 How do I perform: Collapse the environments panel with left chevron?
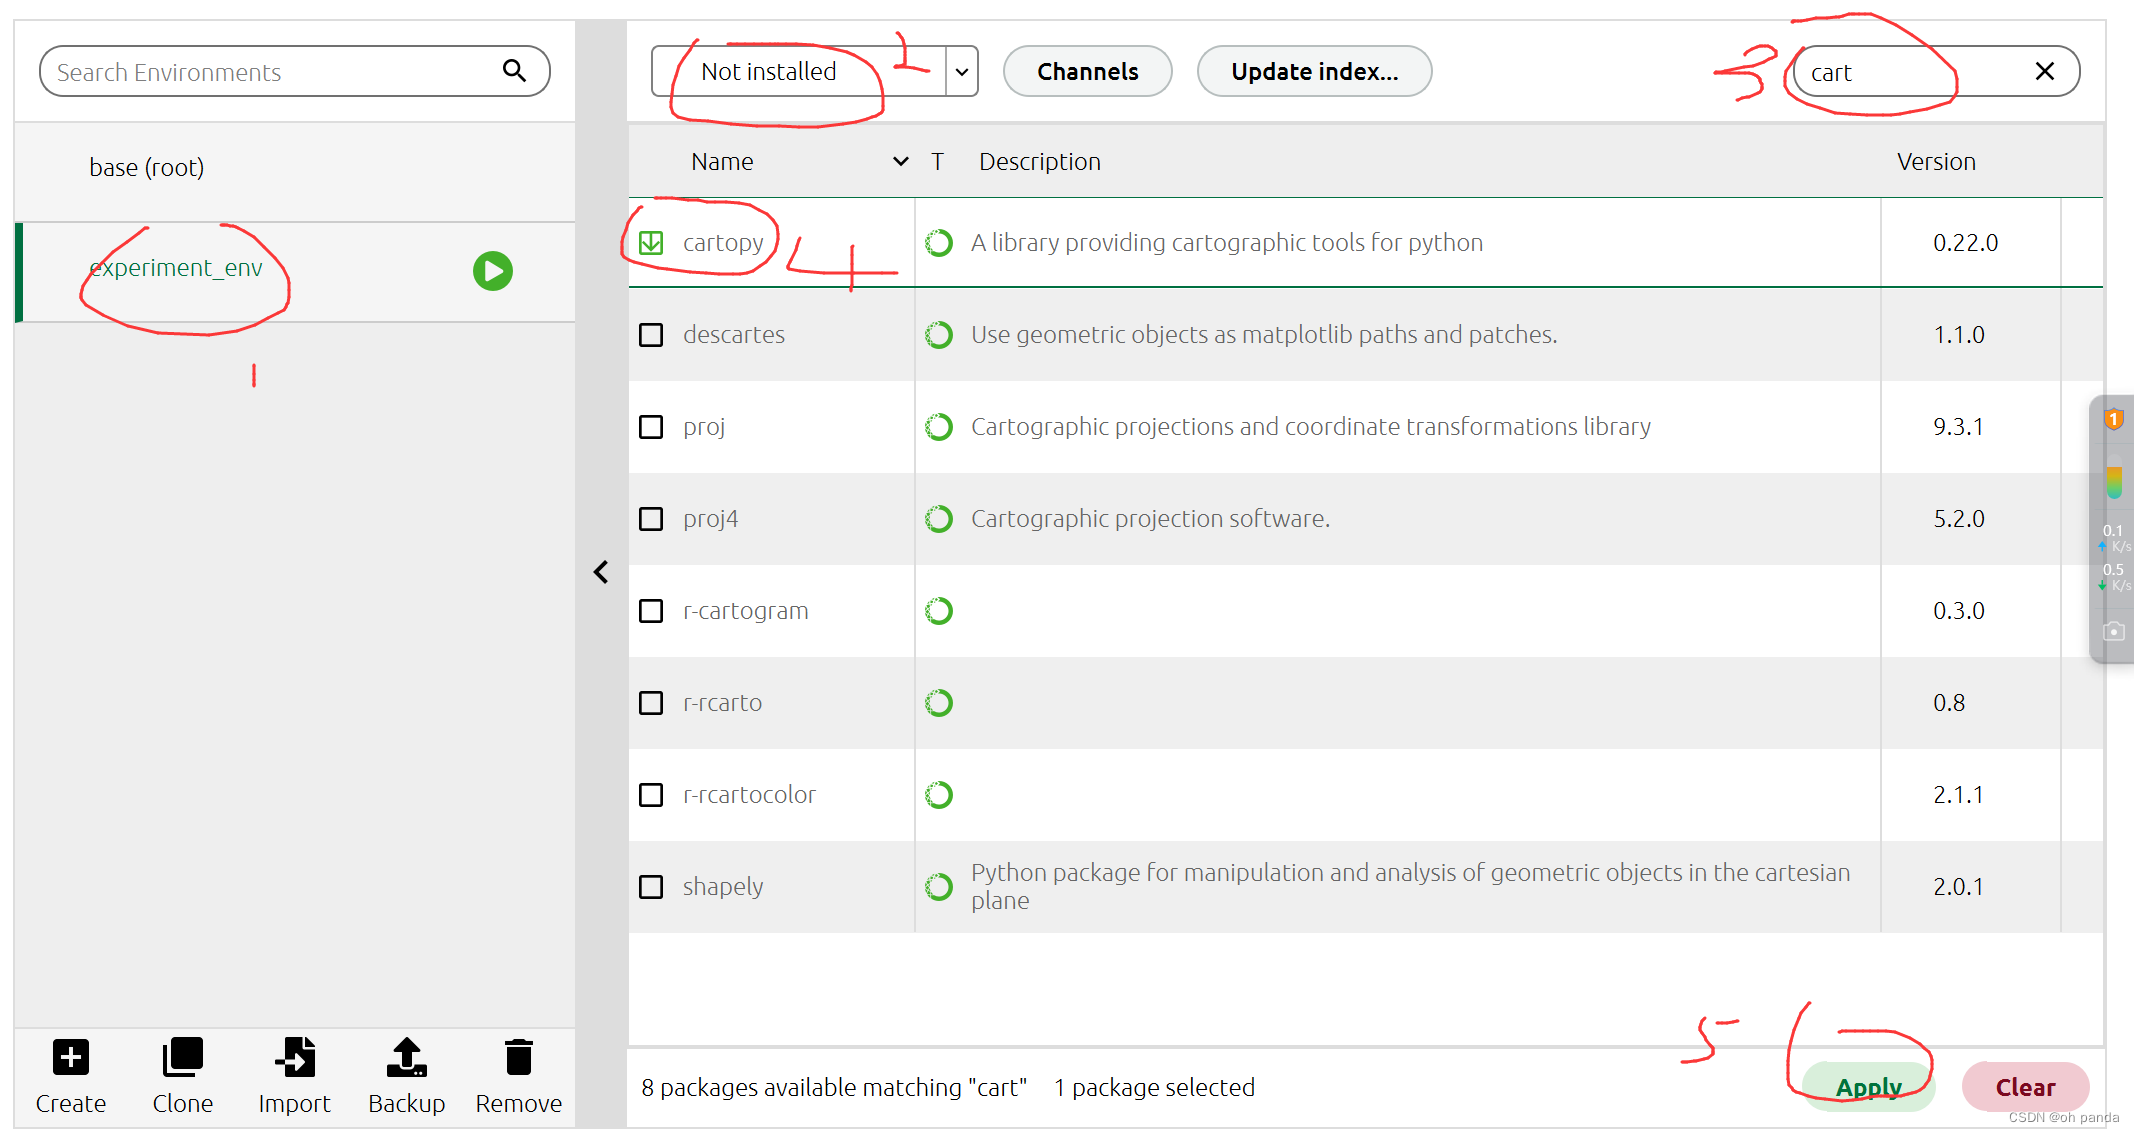pos(601,572)
